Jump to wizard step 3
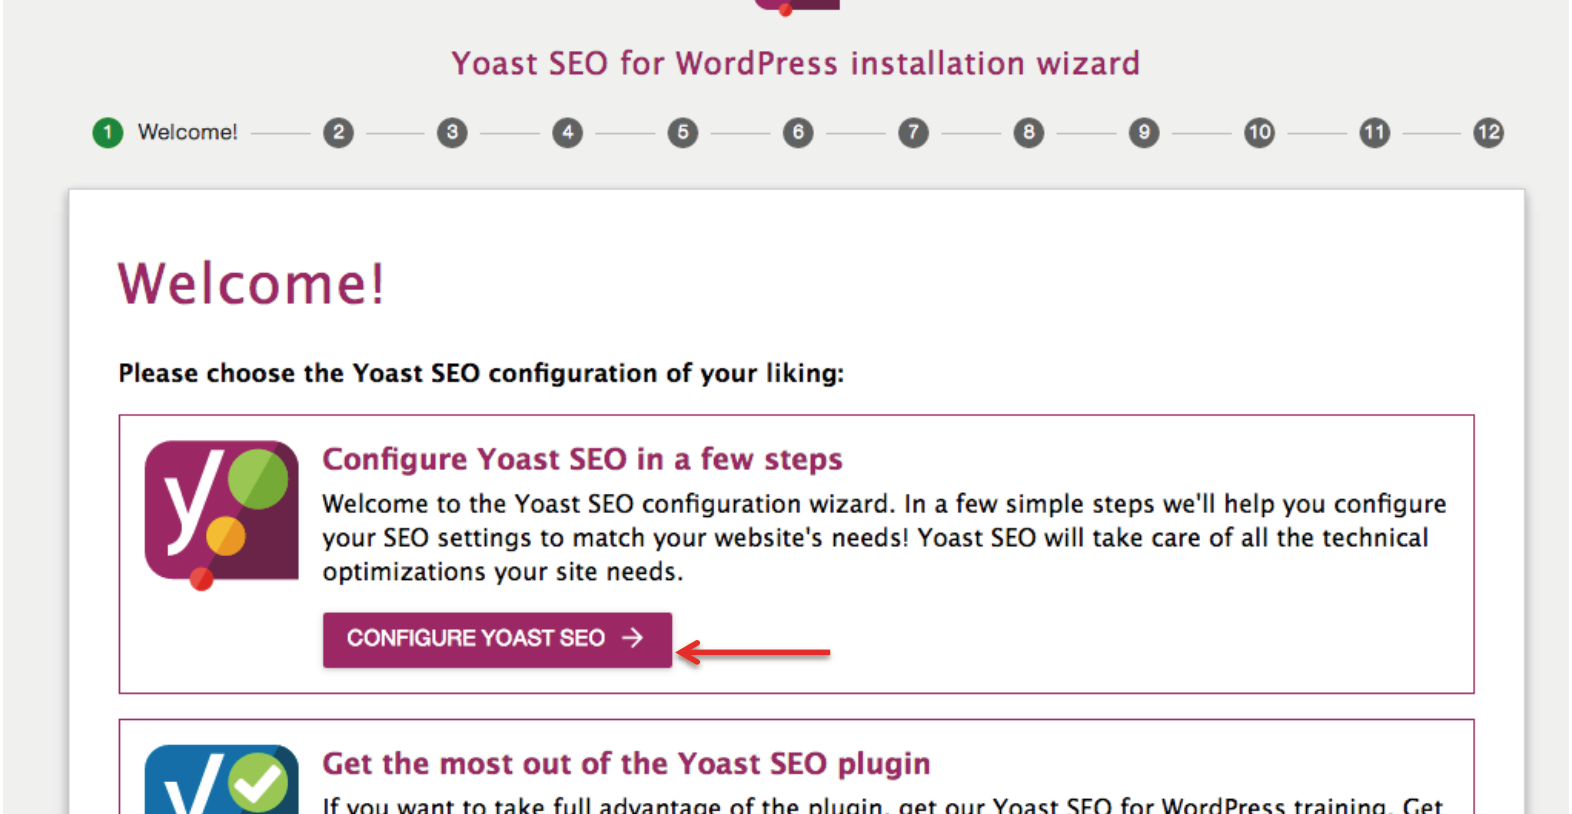 coord(452,132)
